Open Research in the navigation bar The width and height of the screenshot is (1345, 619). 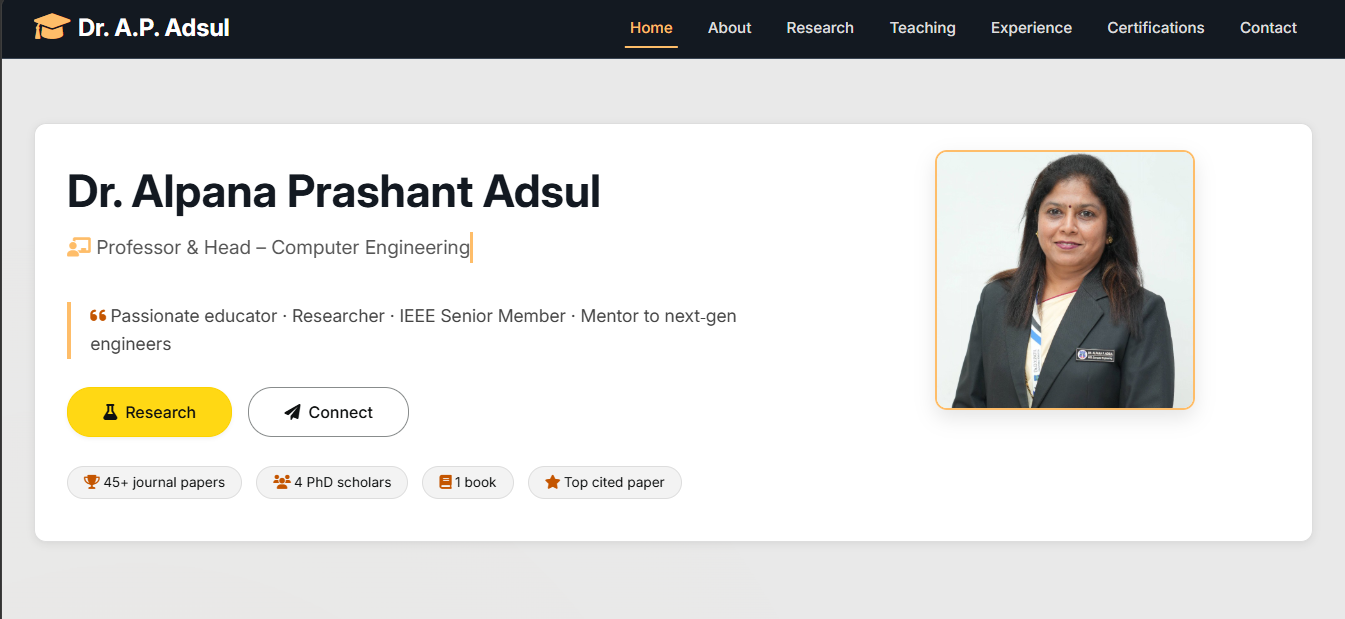[x=820, y=28]
